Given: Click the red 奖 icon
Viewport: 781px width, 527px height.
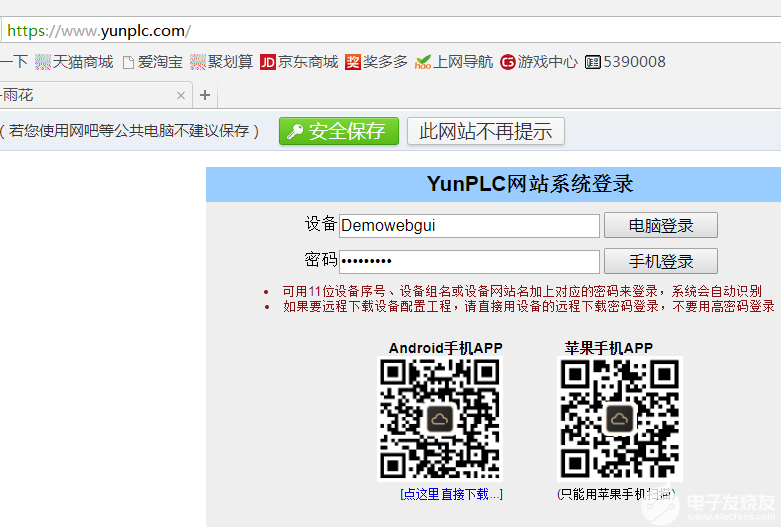Looking at the screenshot, I should pos(353,62).
